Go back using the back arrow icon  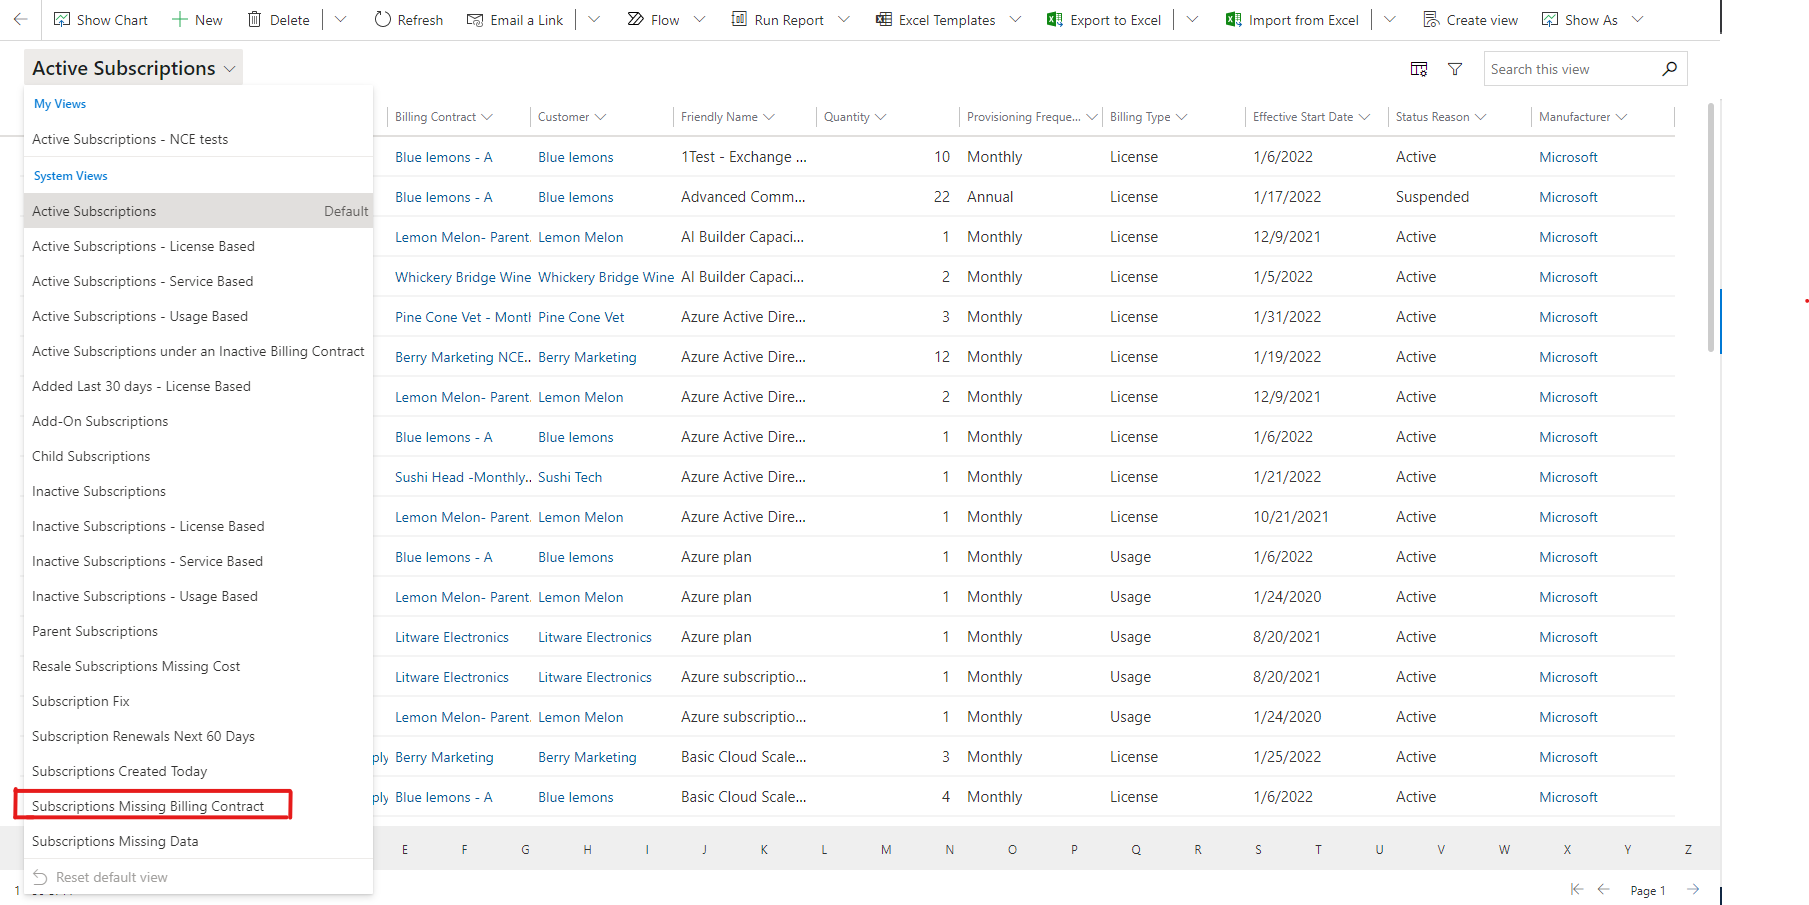click(x=20, y=19)
